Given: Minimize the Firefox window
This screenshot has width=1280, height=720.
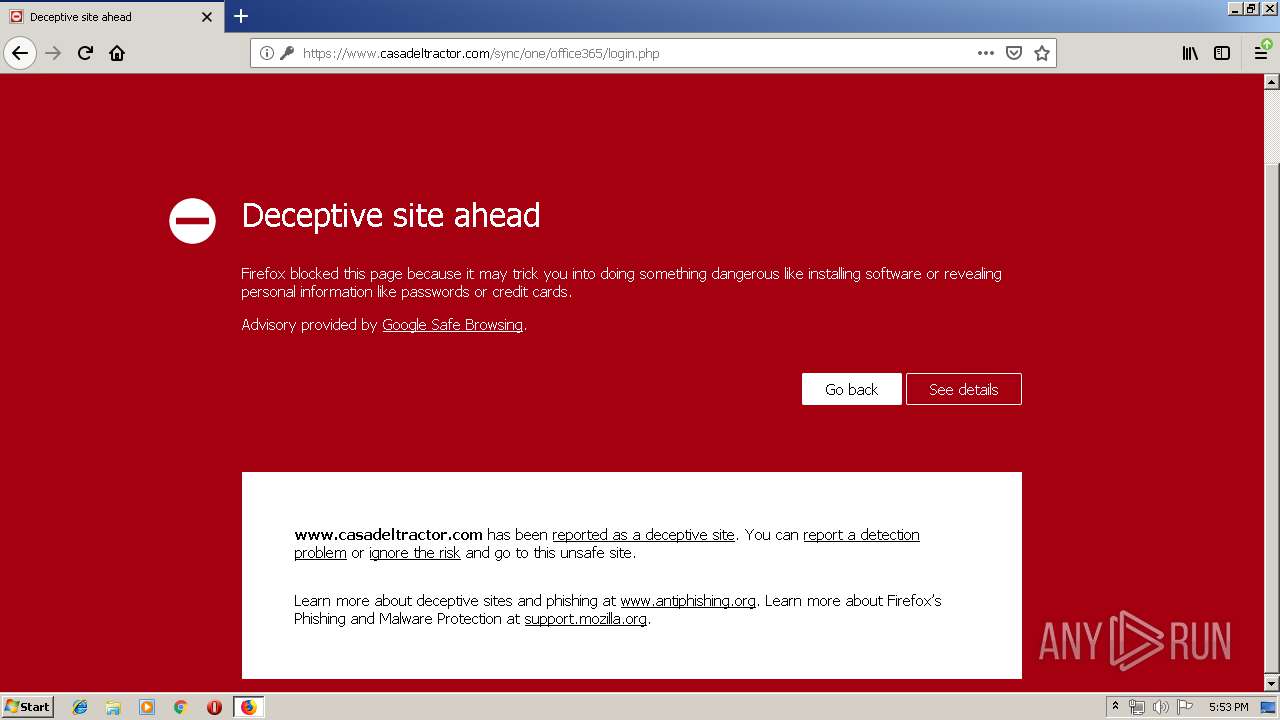Looking at the screenshot, I should (1236, 8).
